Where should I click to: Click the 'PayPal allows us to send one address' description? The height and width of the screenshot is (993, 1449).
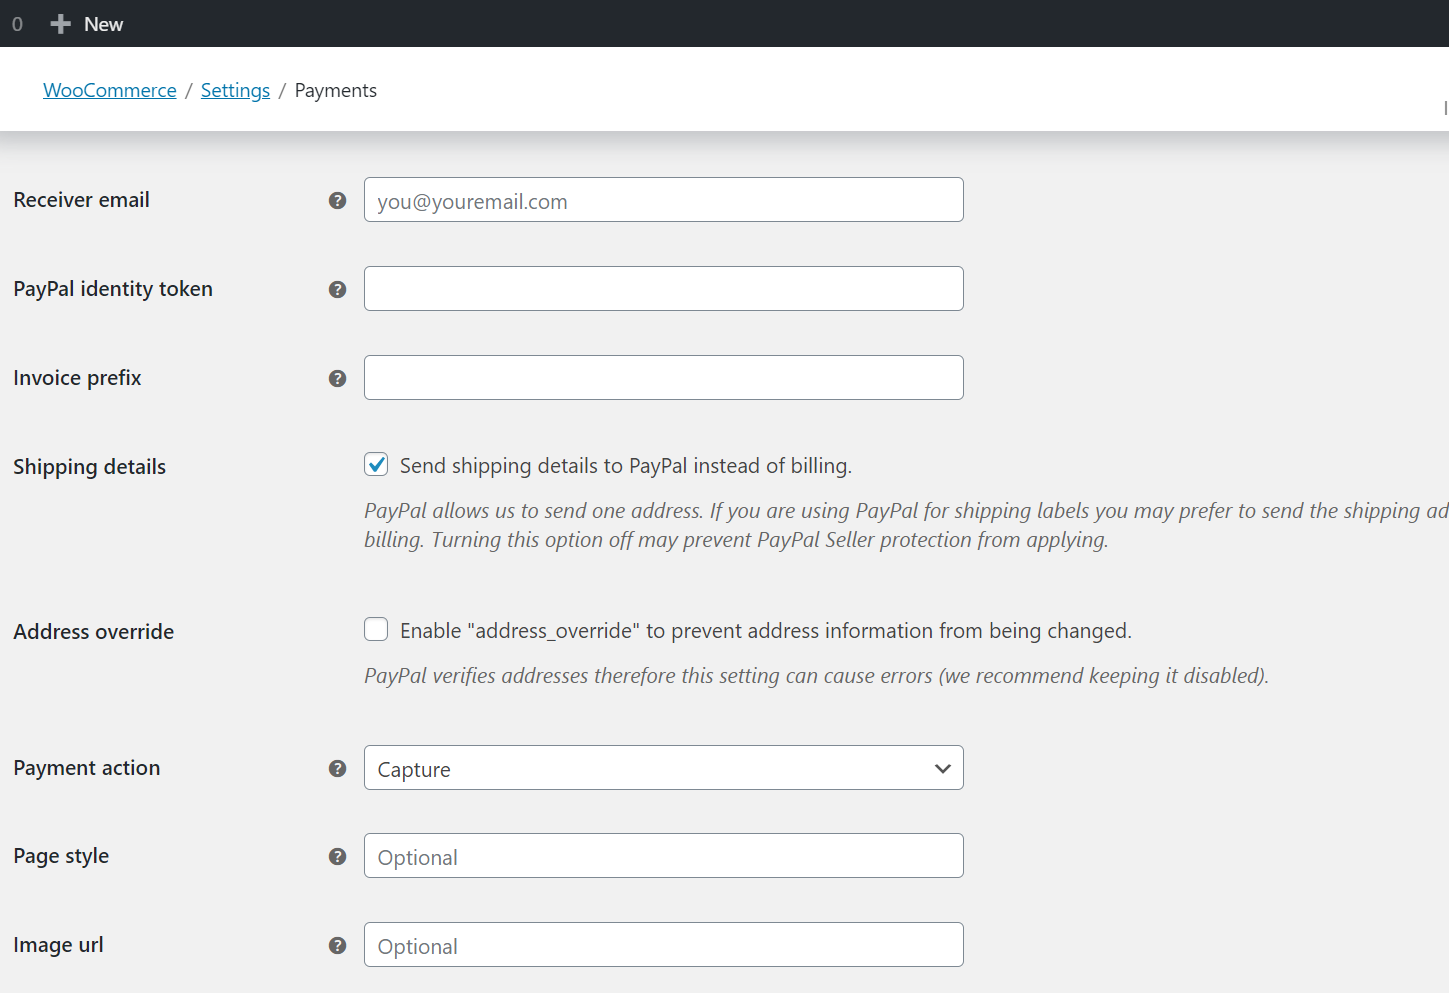tap(906, 525)
